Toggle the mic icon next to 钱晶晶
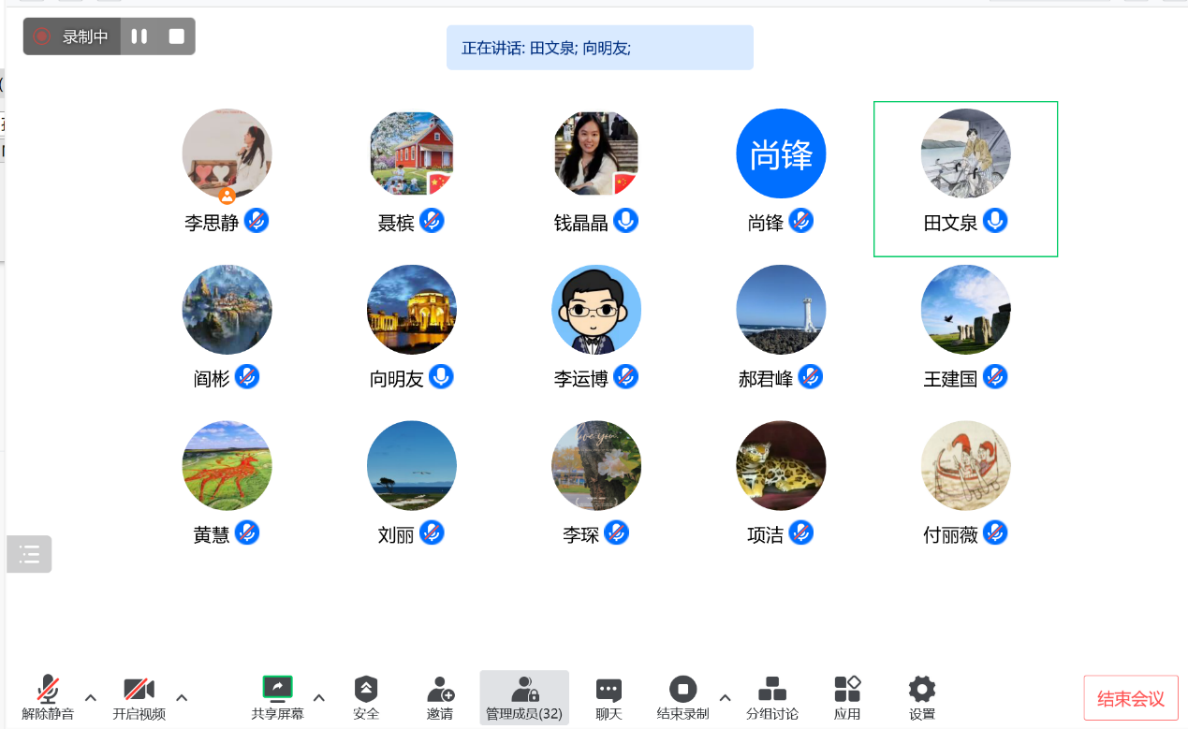This screenshot has width=1188, height=729. tap(626, 221)
